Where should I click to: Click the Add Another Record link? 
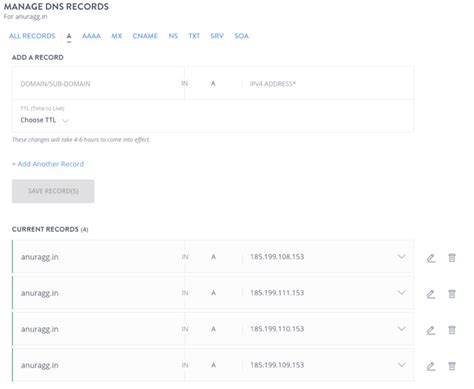[x=48, y=164]
